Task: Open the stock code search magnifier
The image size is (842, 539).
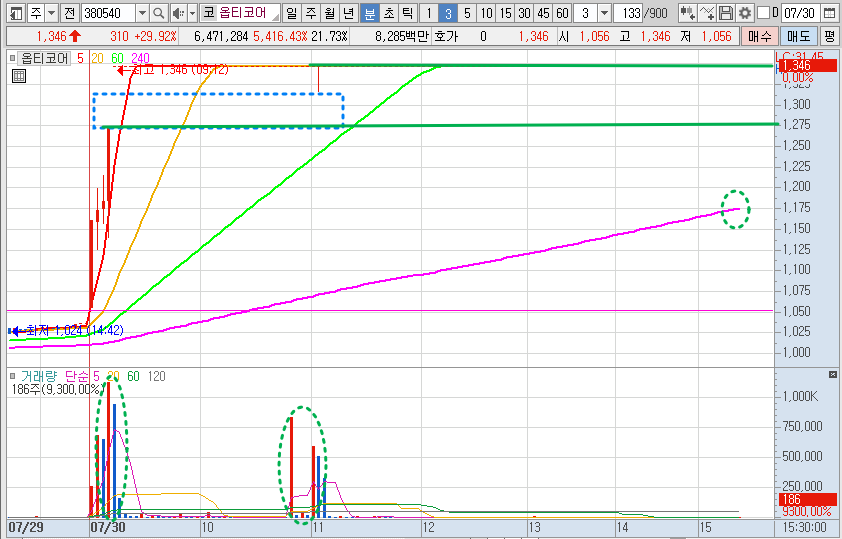Action: click(158, 13)
